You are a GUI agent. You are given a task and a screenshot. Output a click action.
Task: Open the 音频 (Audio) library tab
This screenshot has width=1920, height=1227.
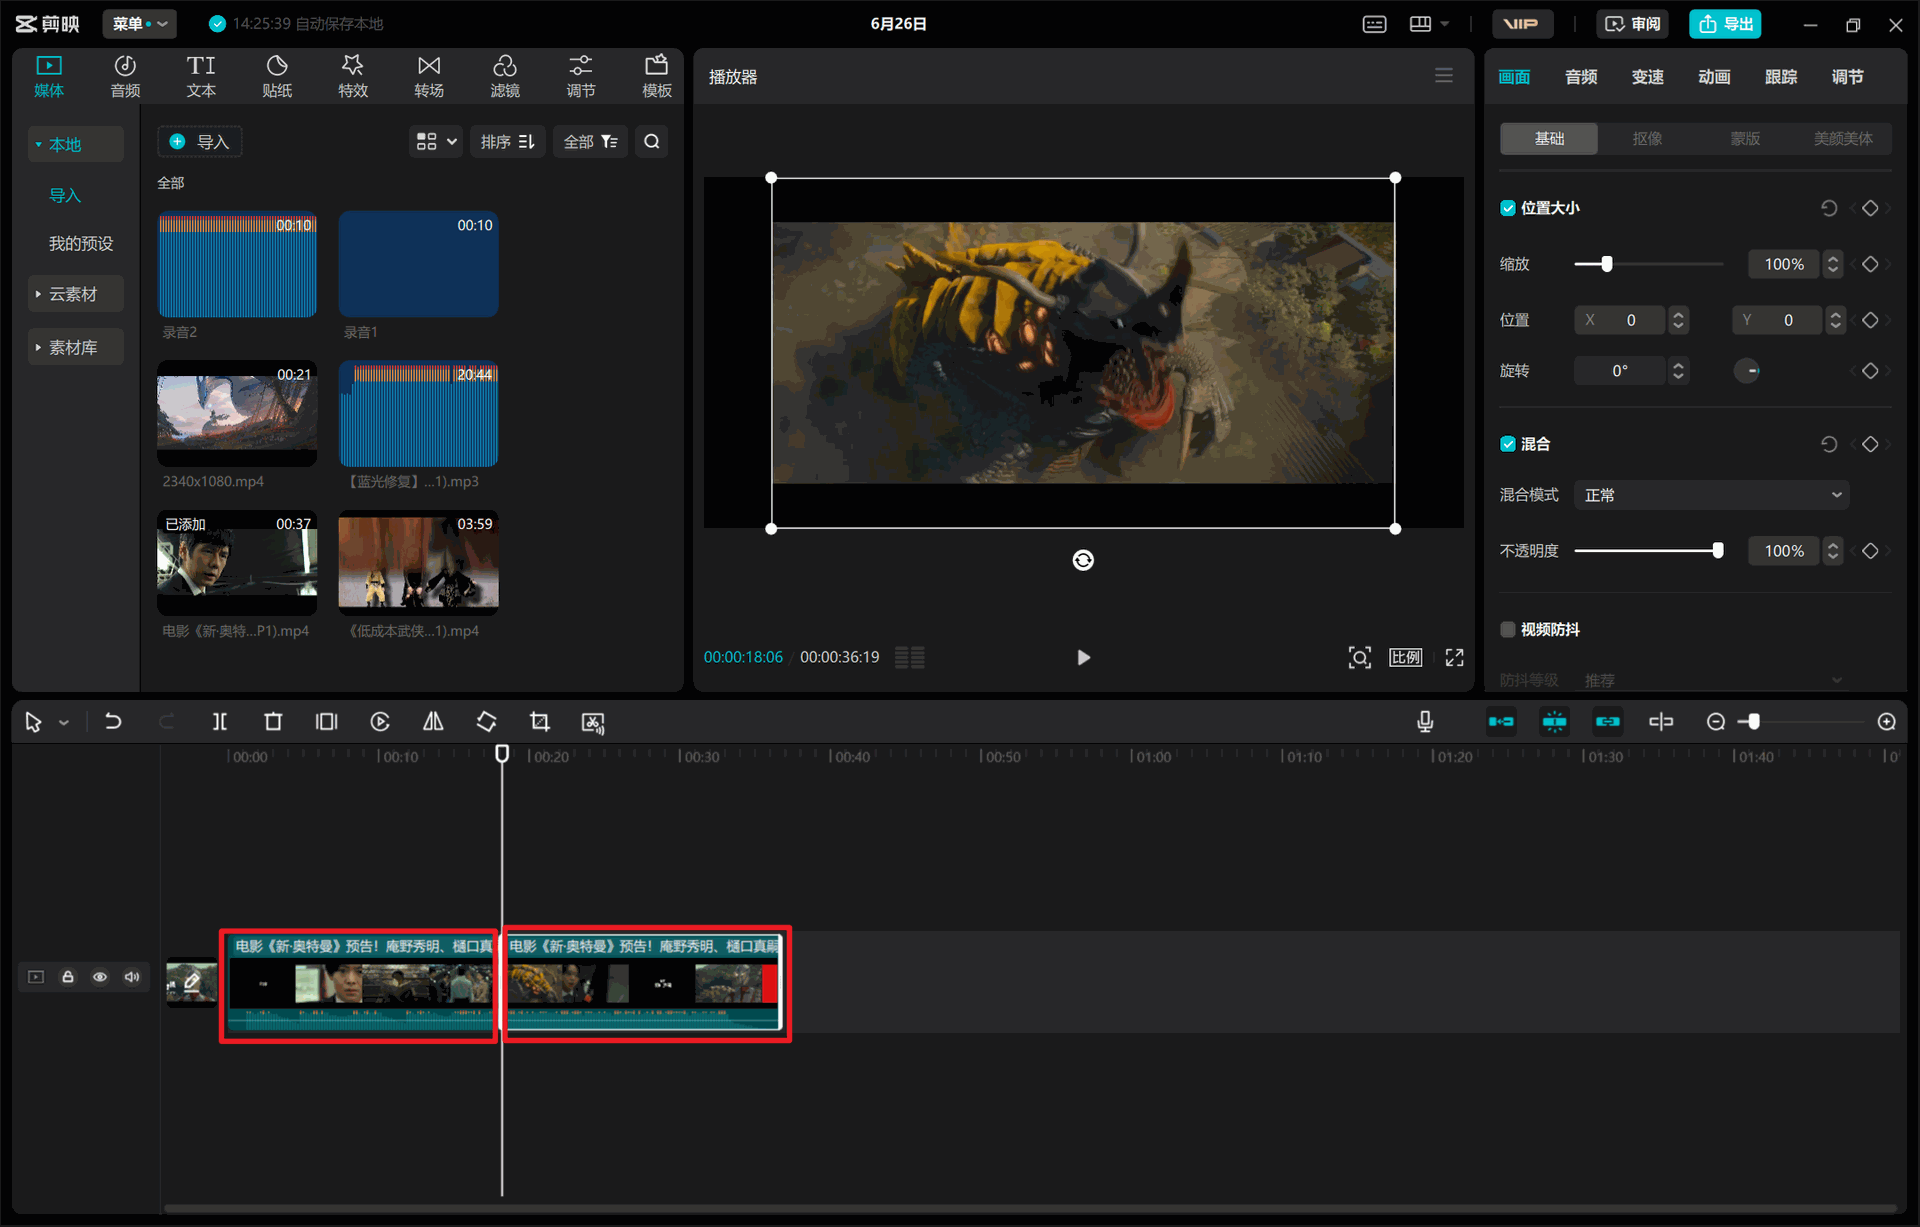click(125, 76)
